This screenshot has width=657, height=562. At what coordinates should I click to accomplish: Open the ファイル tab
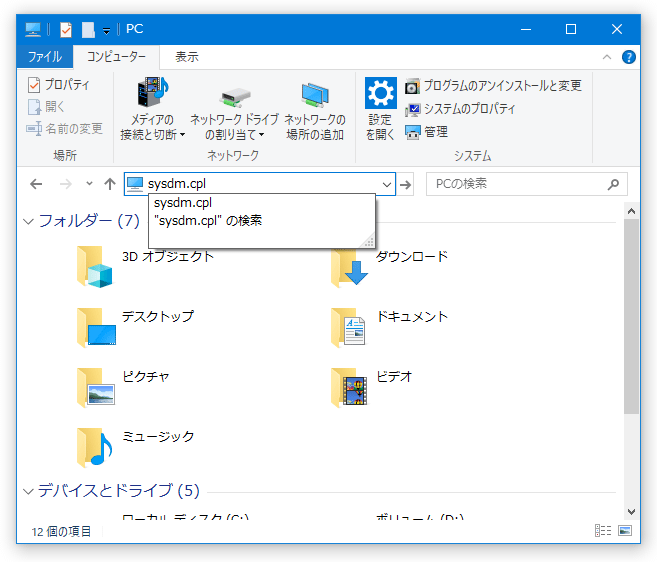tap(45, 57)
